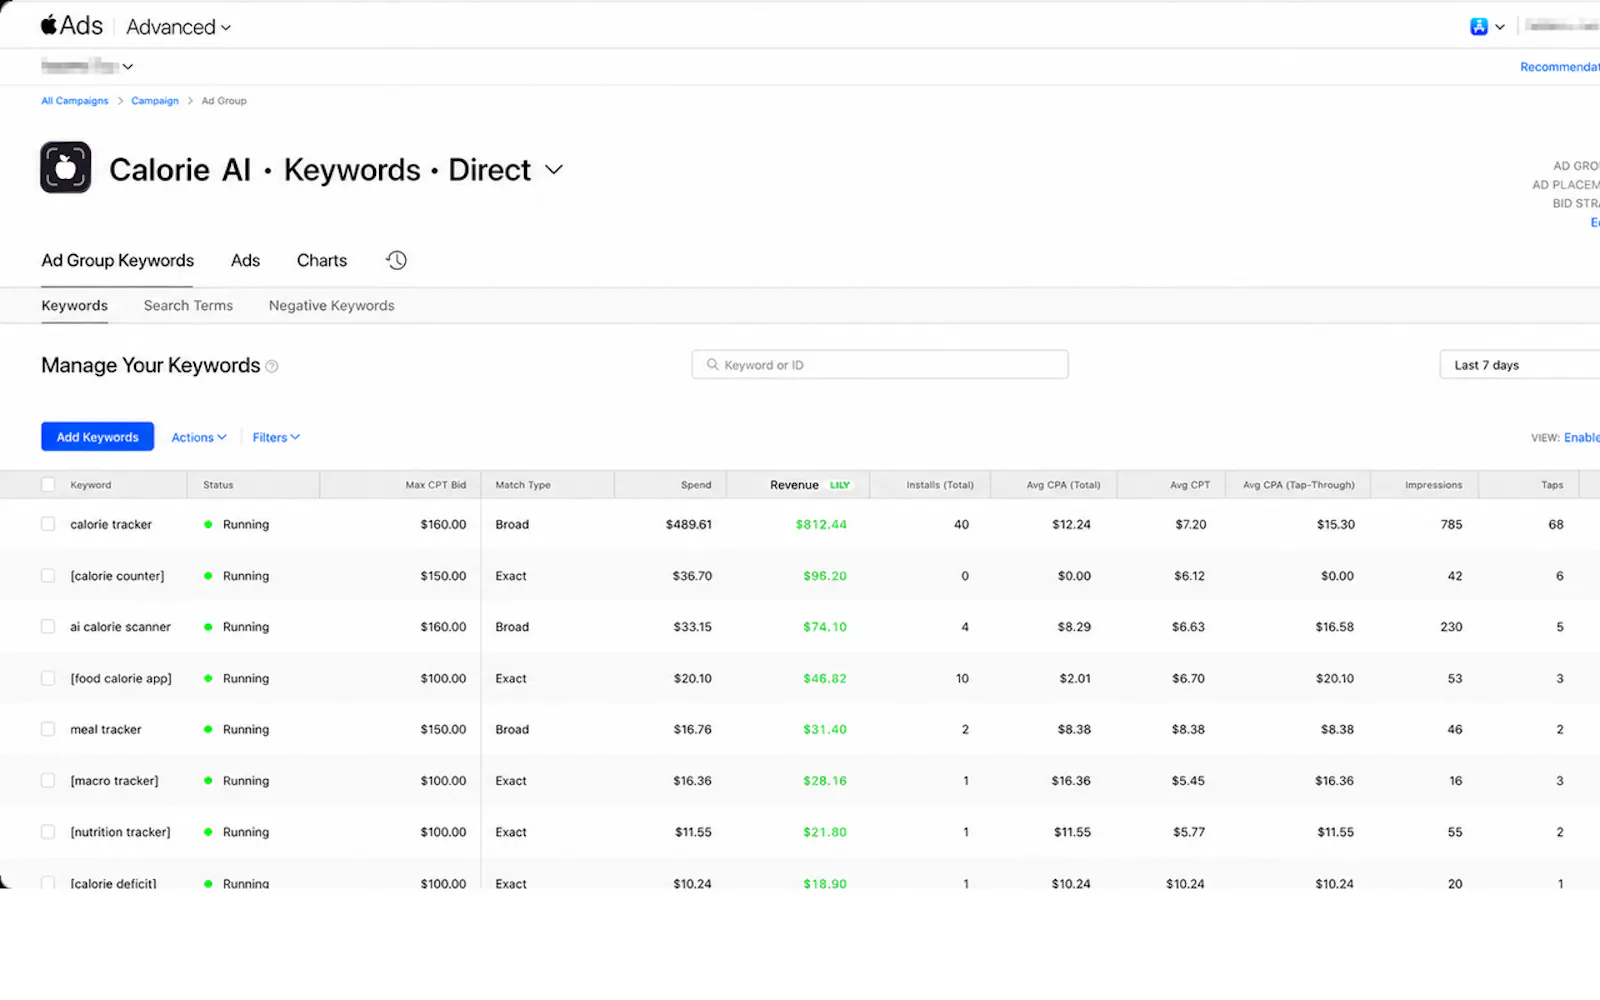This screenshot has height=1000, width=1600.
Task: Open the change history clock icon
Action: pos(396,260)
